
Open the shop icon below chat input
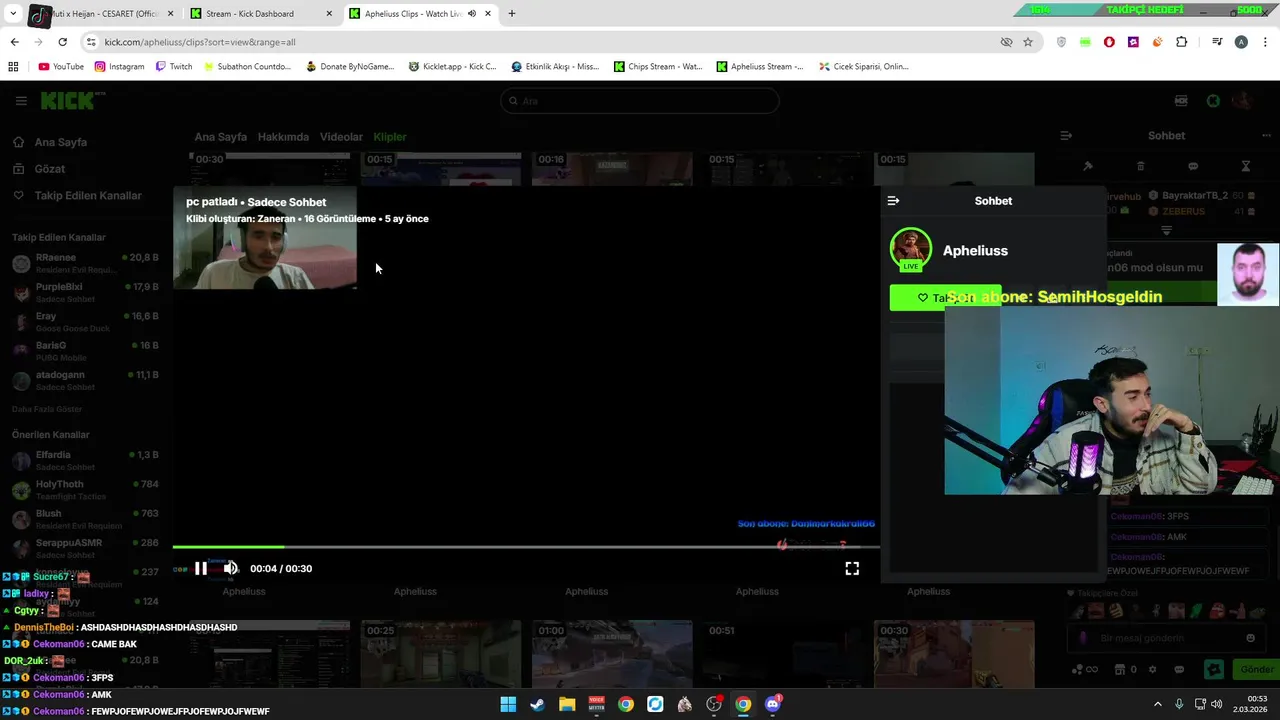pos(1120,669)
